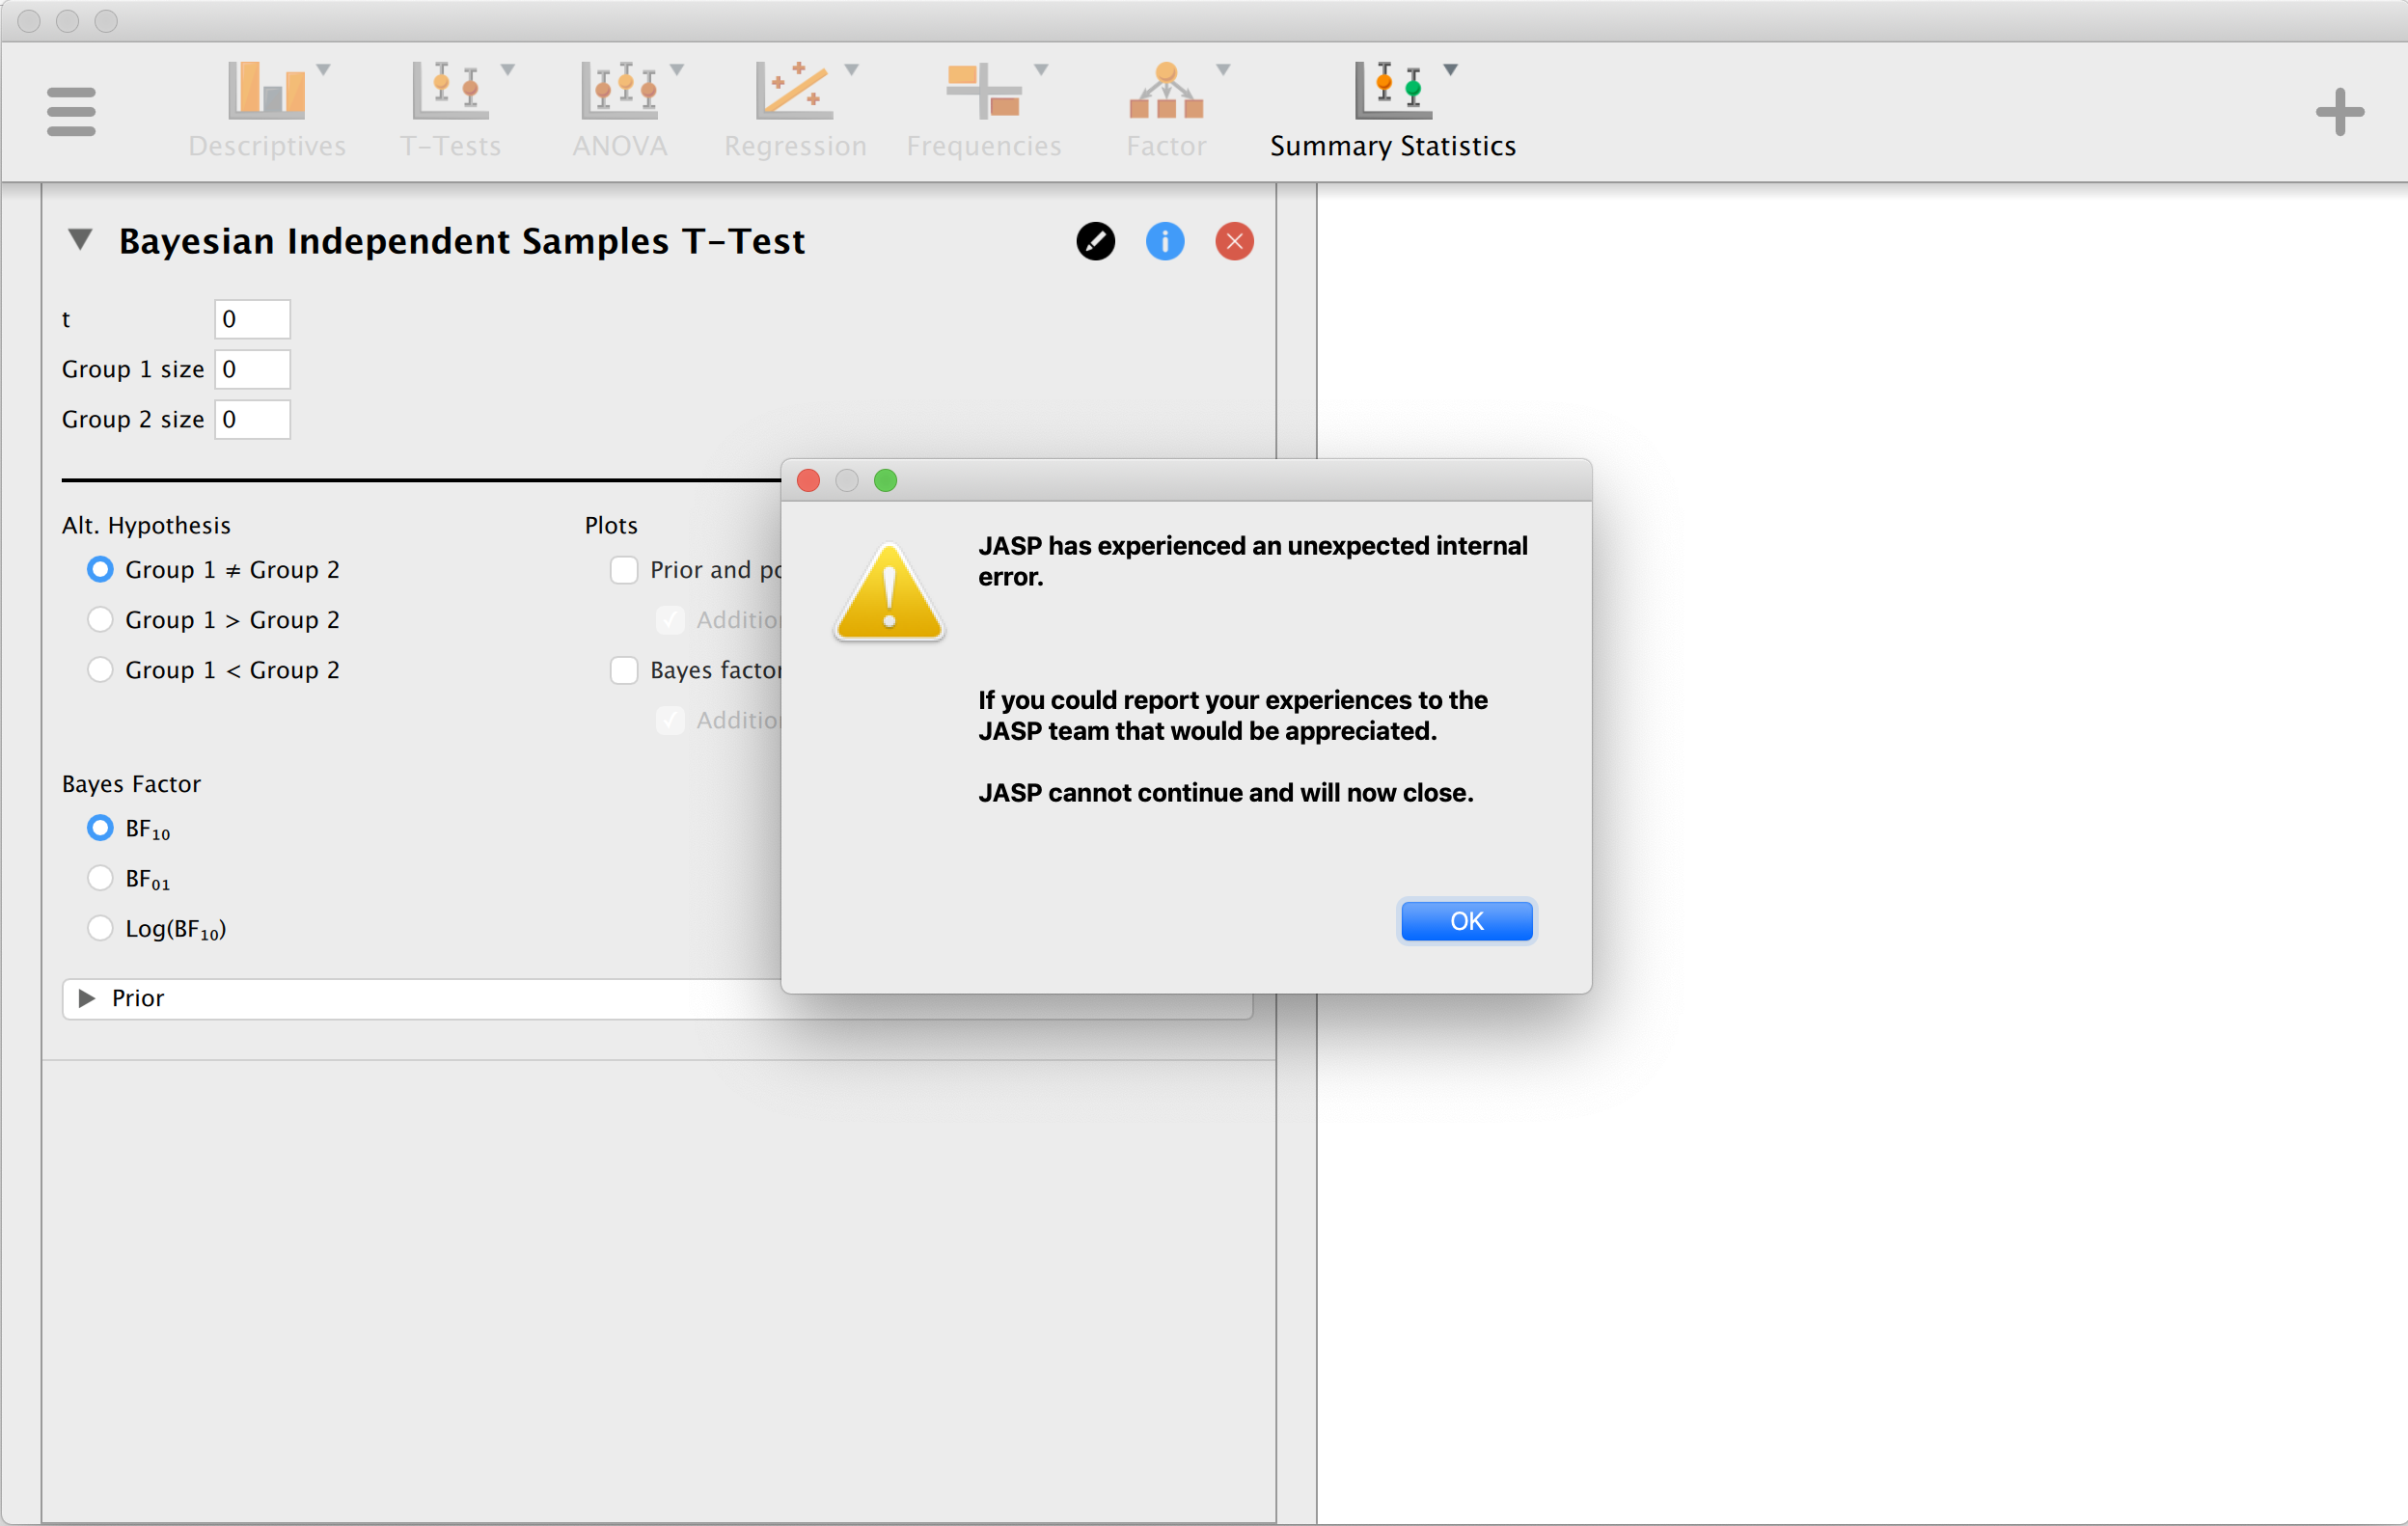Switch Bayes Factor to BF01
The width and height of the screenshot is (2408, 1526).
[100, 878]
